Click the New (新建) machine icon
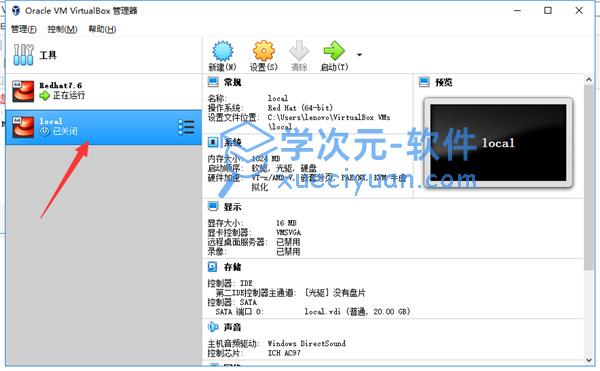Viewport: 600px width, 371px height. (x=223, y=51)
